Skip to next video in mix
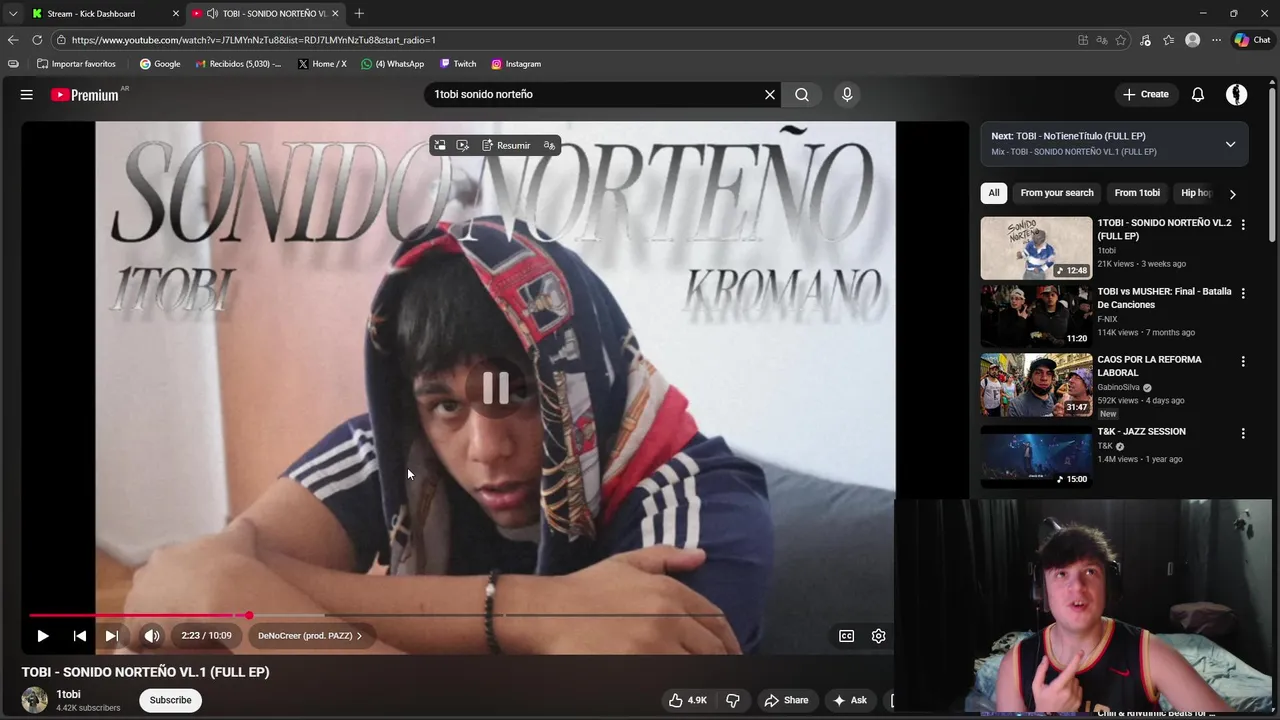The image size is (1280, 720). tap(112, 635)
